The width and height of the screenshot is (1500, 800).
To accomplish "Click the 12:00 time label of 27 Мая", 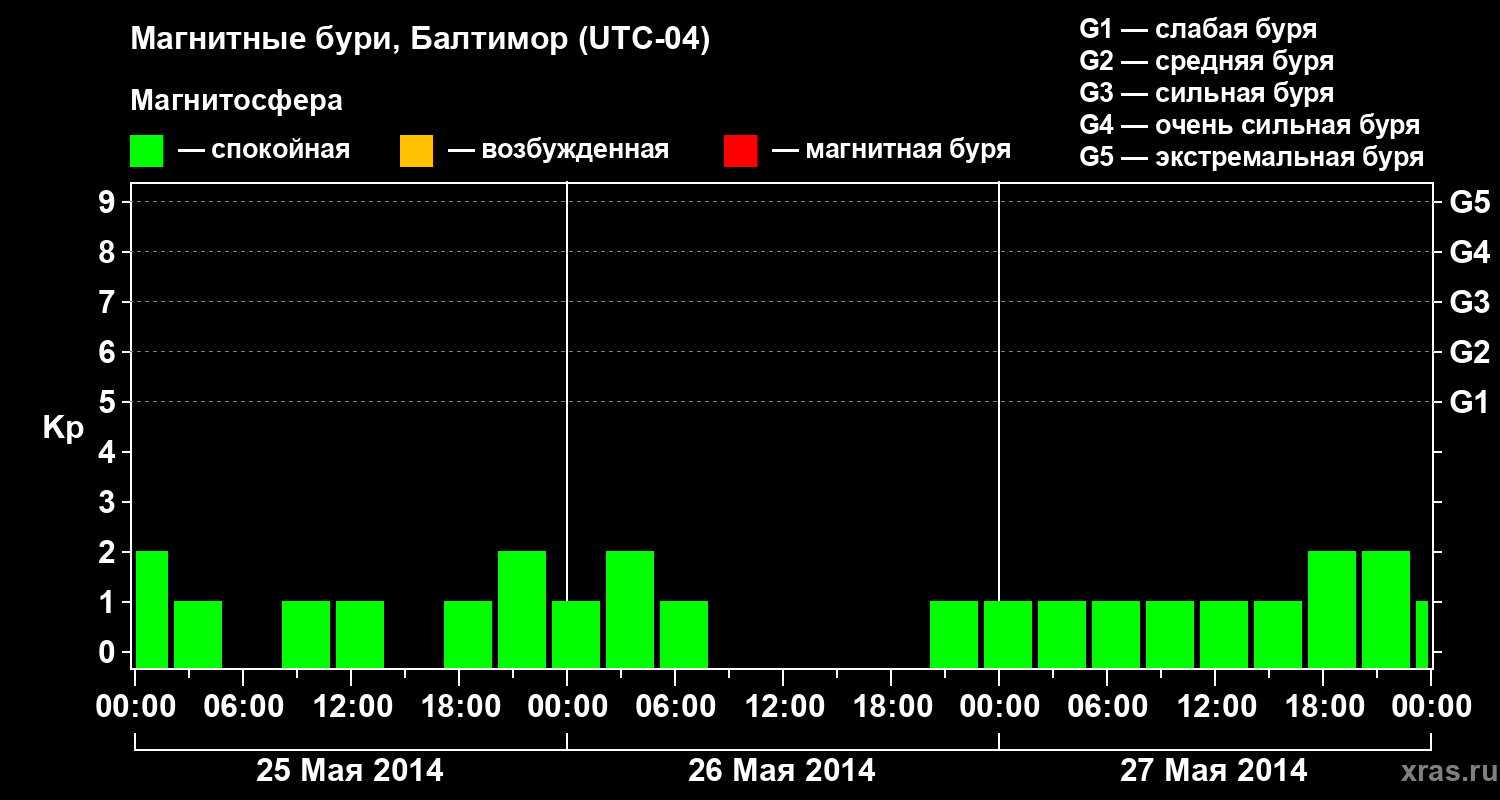I will coord(1215,707).
